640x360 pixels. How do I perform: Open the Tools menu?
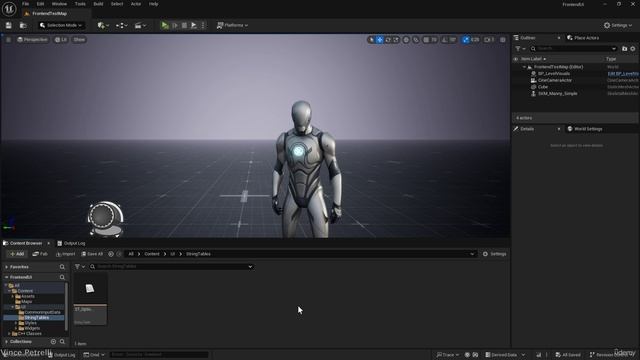80,4
